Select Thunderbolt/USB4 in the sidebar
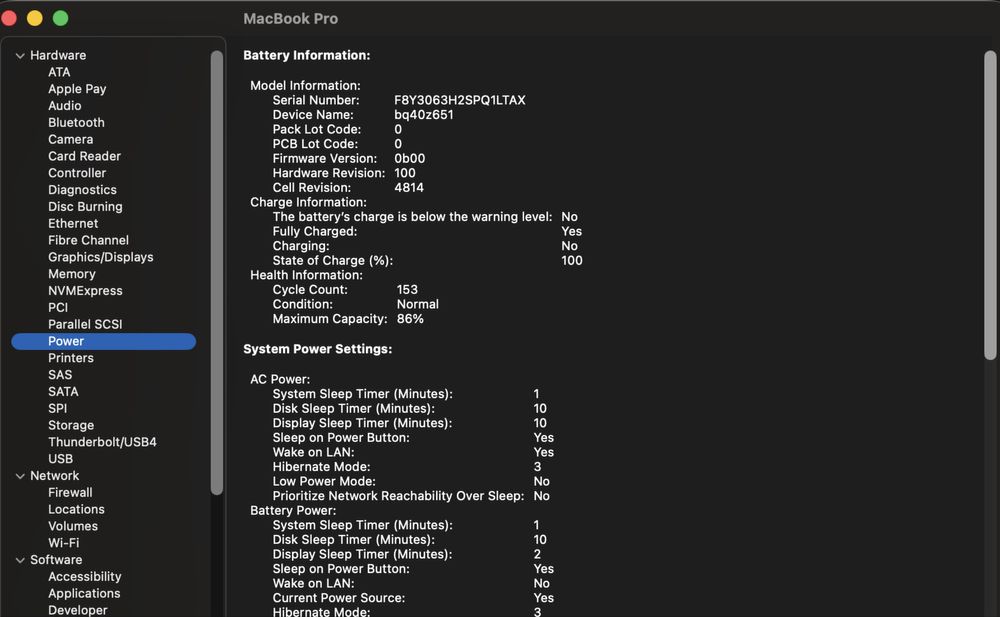The height and width of the screenshot is (617, 1000). click(x=102, y=442)
